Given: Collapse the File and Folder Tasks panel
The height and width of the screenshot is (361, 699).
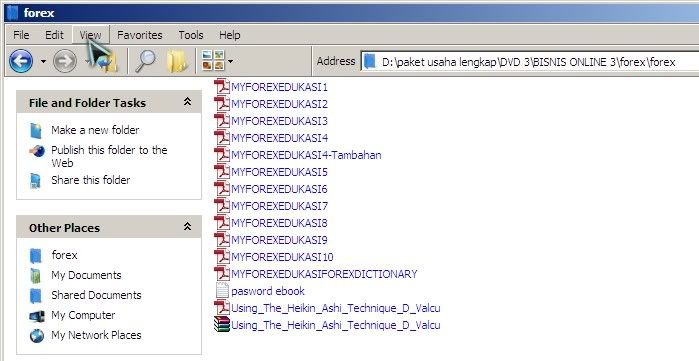Looking at the screenshot, I should point(188,102).
